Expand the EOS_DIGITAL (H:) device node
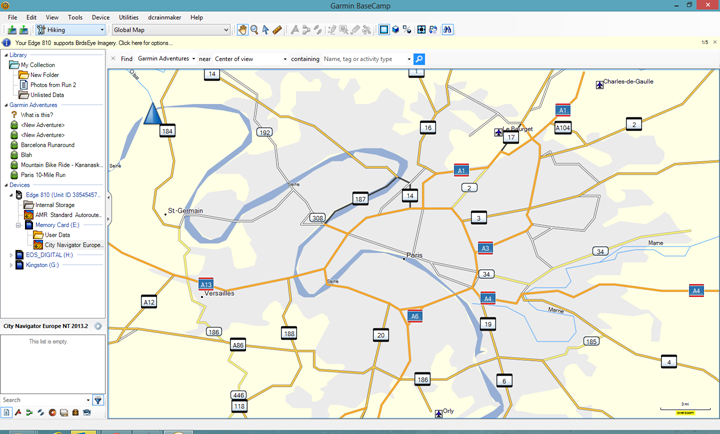 11,255
